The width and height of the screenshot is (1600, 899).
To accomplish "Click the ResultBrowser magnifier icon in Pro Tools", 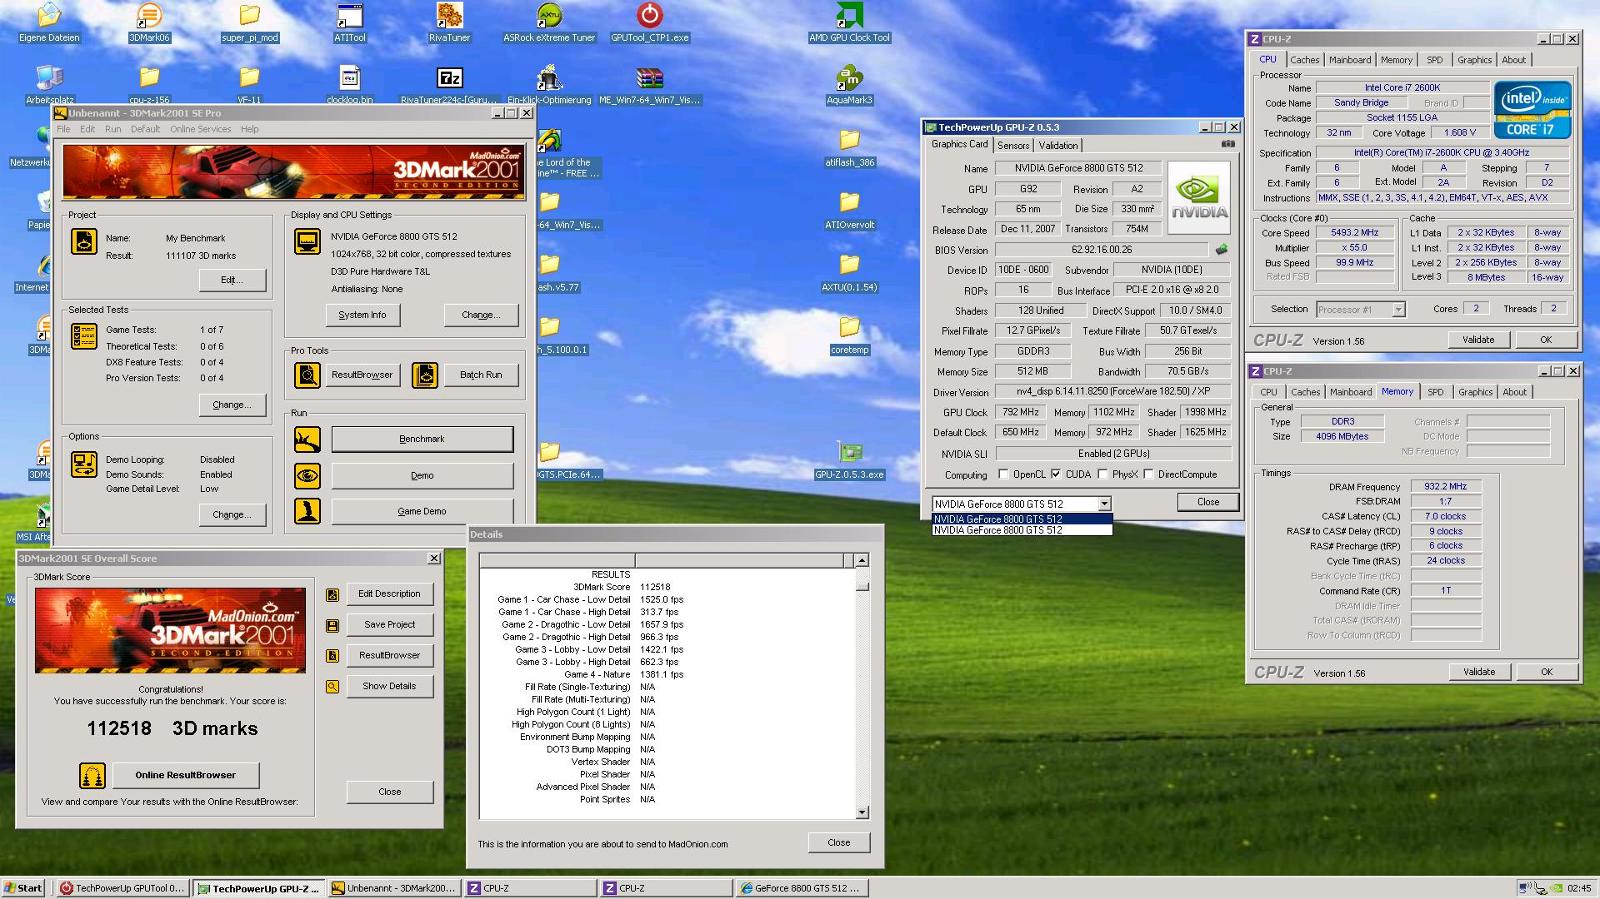I will tap(307, 375).
